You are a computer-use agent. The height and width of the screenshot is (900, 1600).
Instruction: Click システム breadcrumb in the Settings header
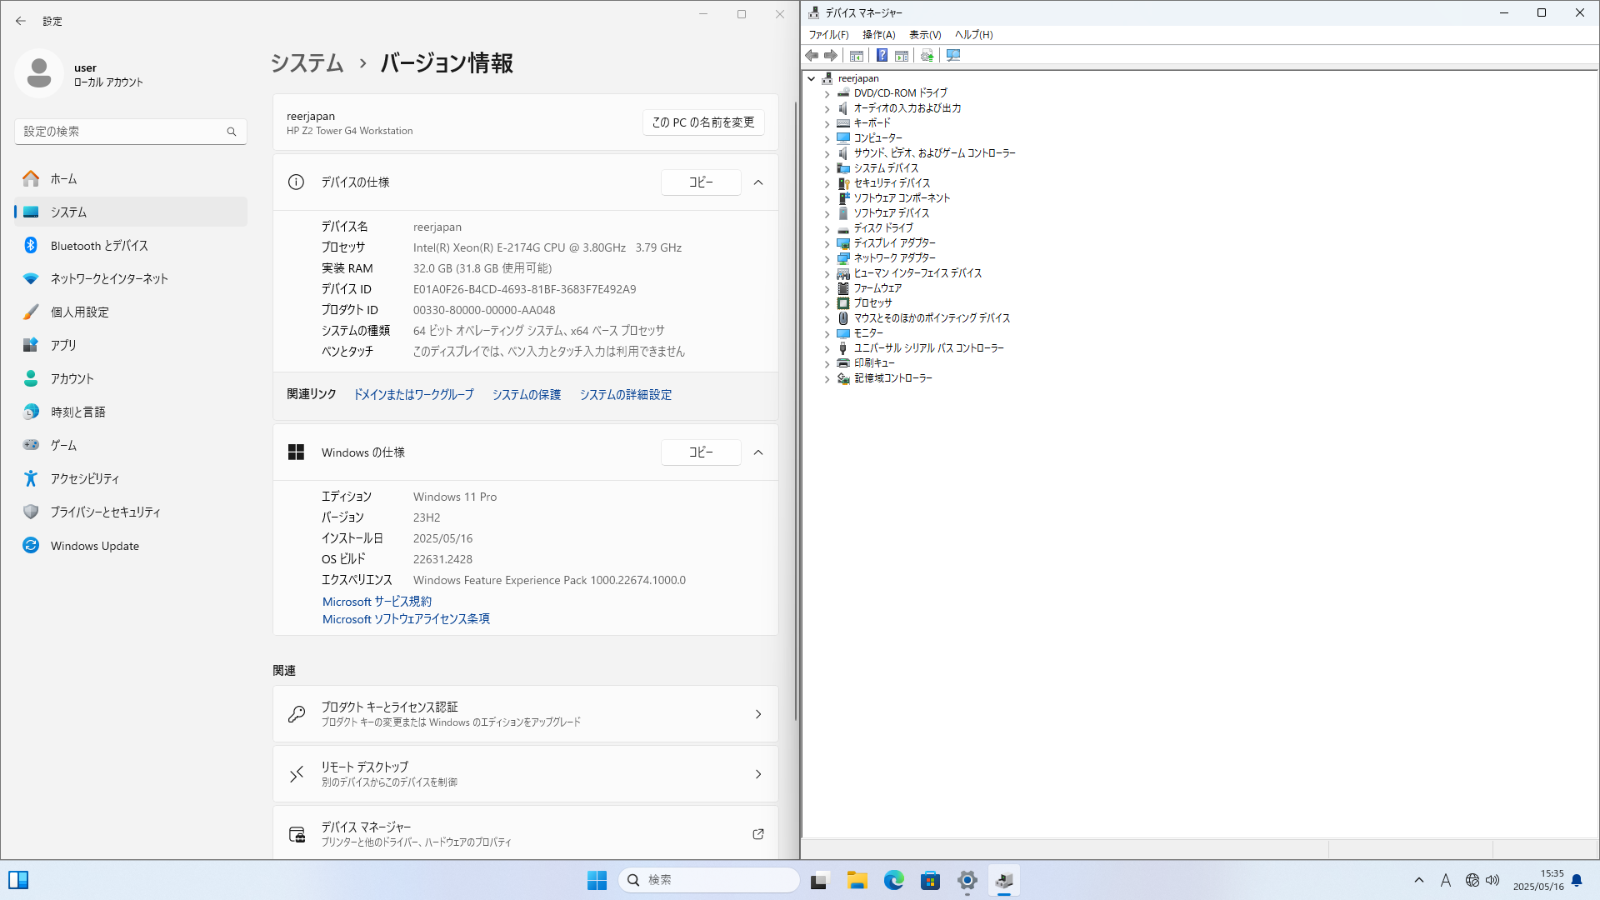(x=307, y=63)
